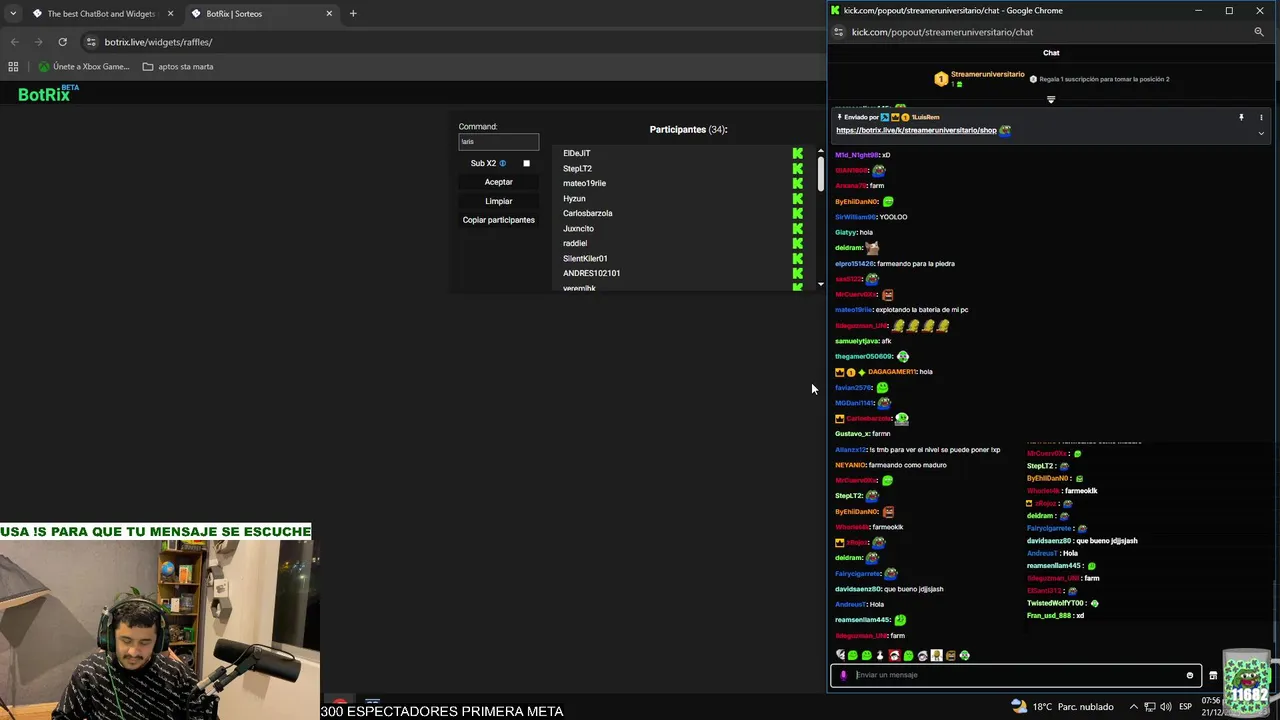Click DAGAGAMER11 username in chat
The height and width of the screenshot is (720, 1280).
[892, 372]
